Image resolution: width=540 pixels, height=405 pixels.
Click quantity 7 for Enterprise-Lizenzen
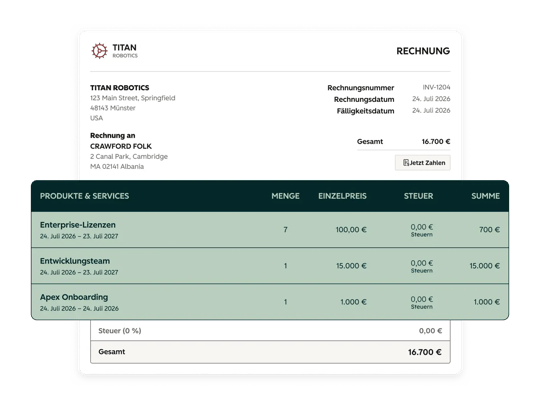[285, 230]
